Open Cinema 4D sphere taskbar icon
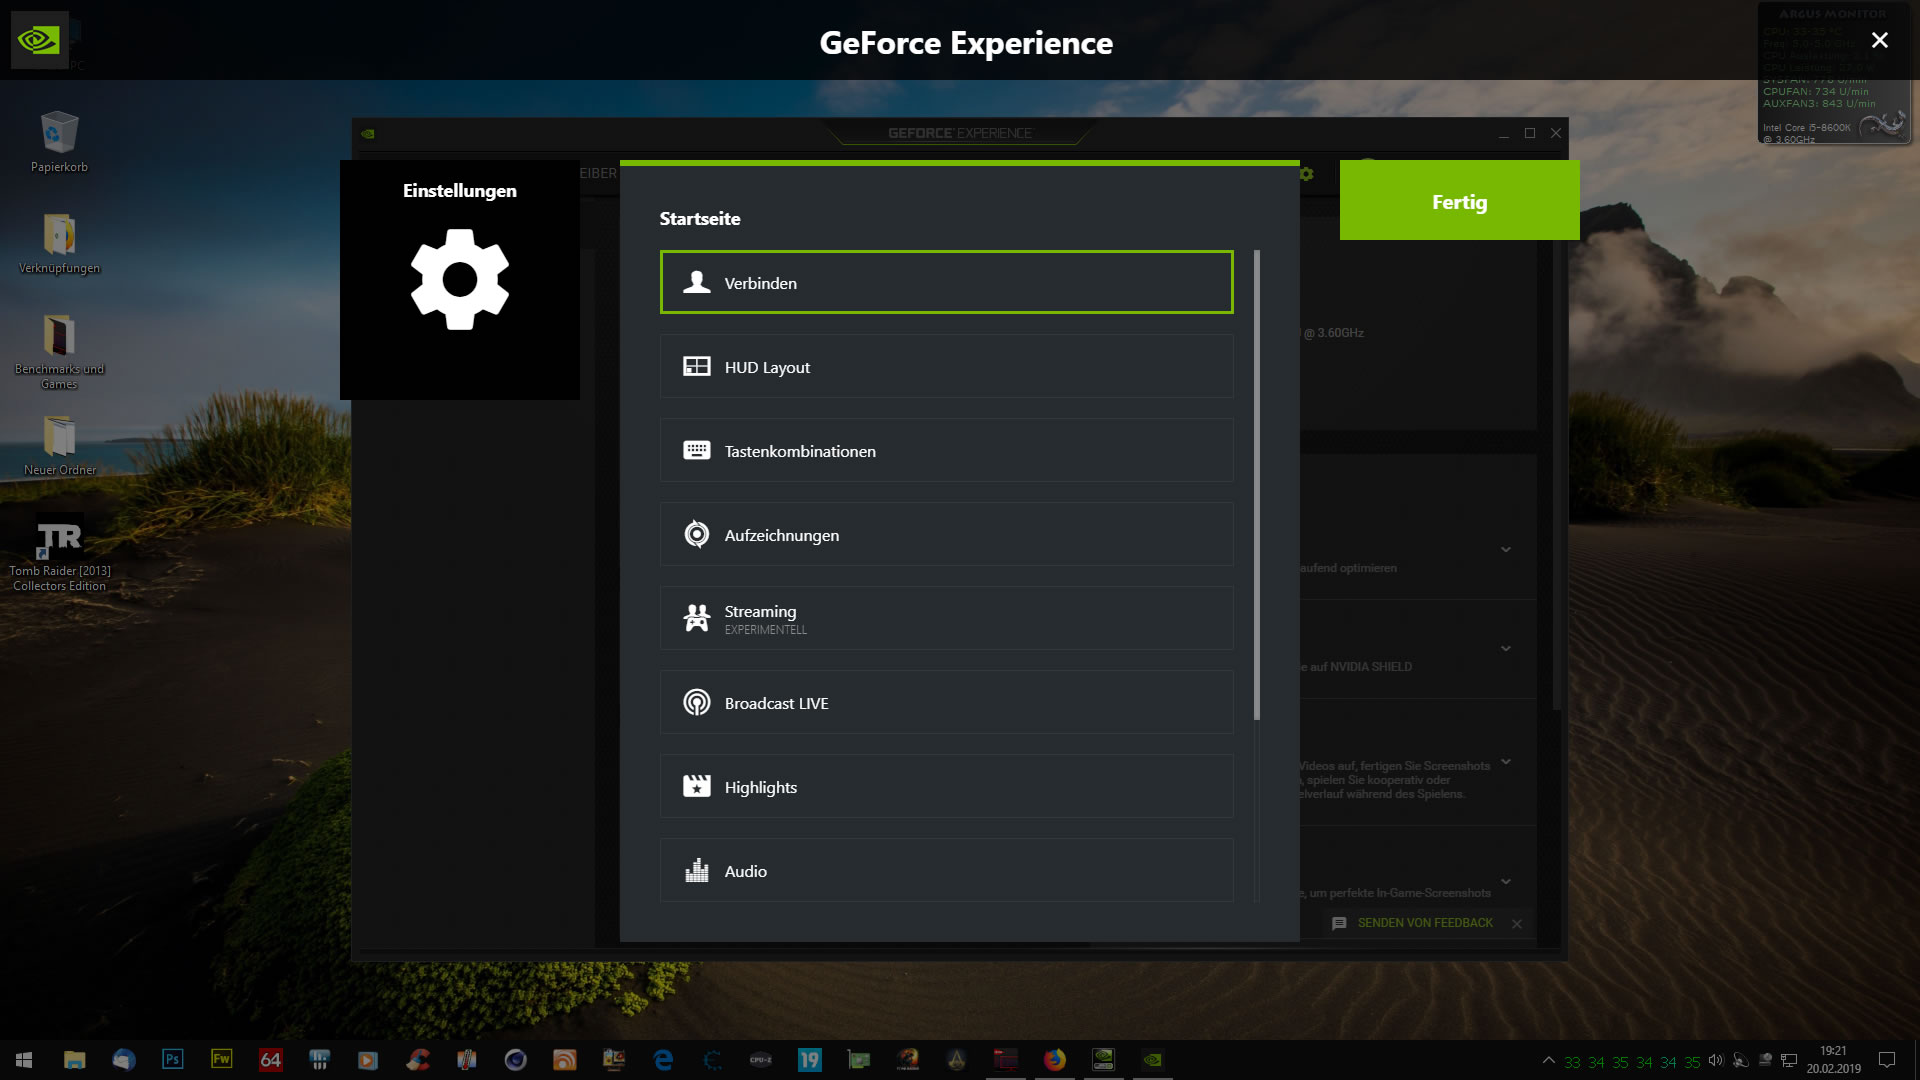 [x=515, y=1060]
